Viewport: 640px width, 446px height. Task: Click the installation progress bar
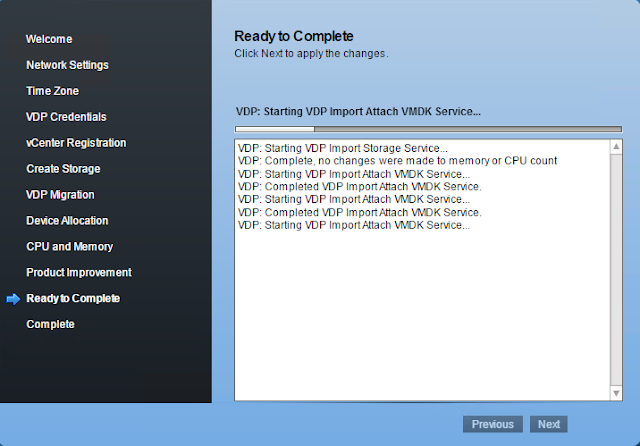pos(429,129)
